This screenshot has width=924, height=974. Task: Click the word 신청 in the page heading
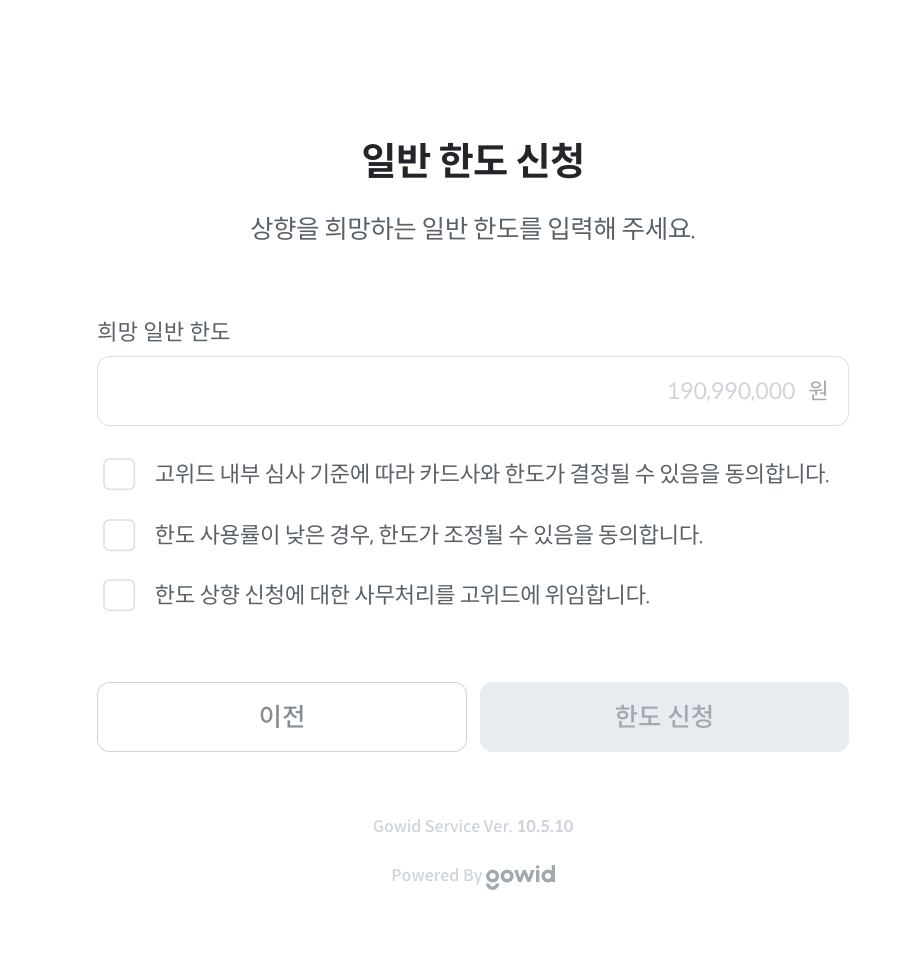tap(551, 160)
